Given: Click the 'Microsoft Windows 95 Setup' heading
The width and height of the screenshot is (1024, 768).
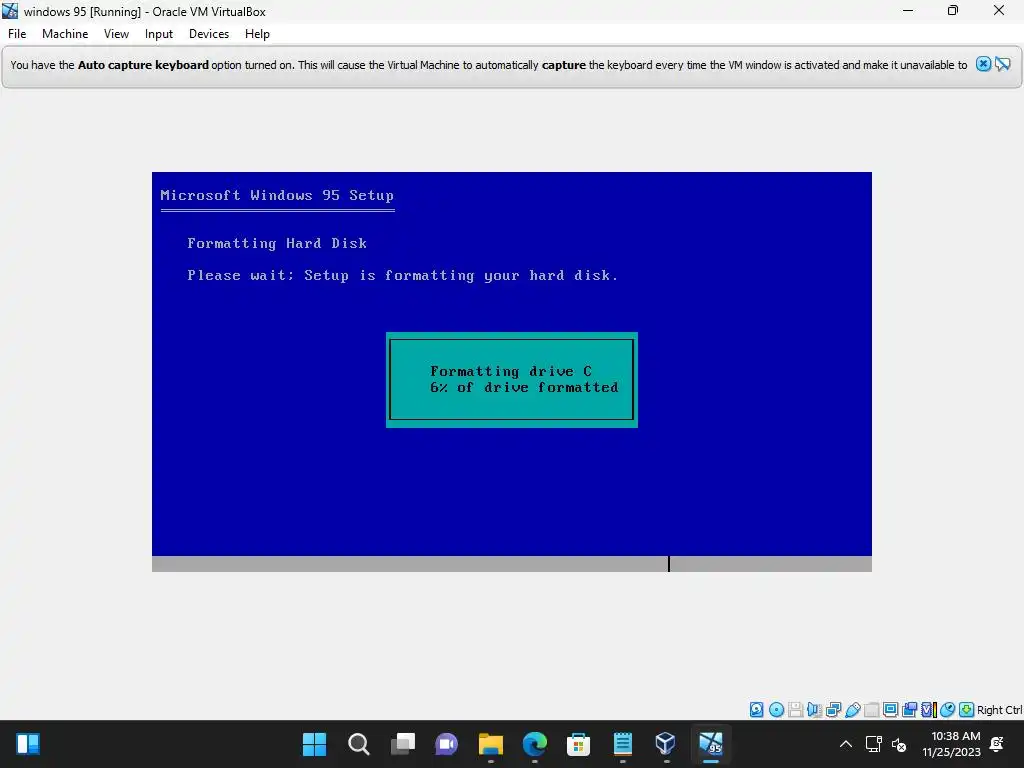Looking at the screenshot, I should (277, 195).
